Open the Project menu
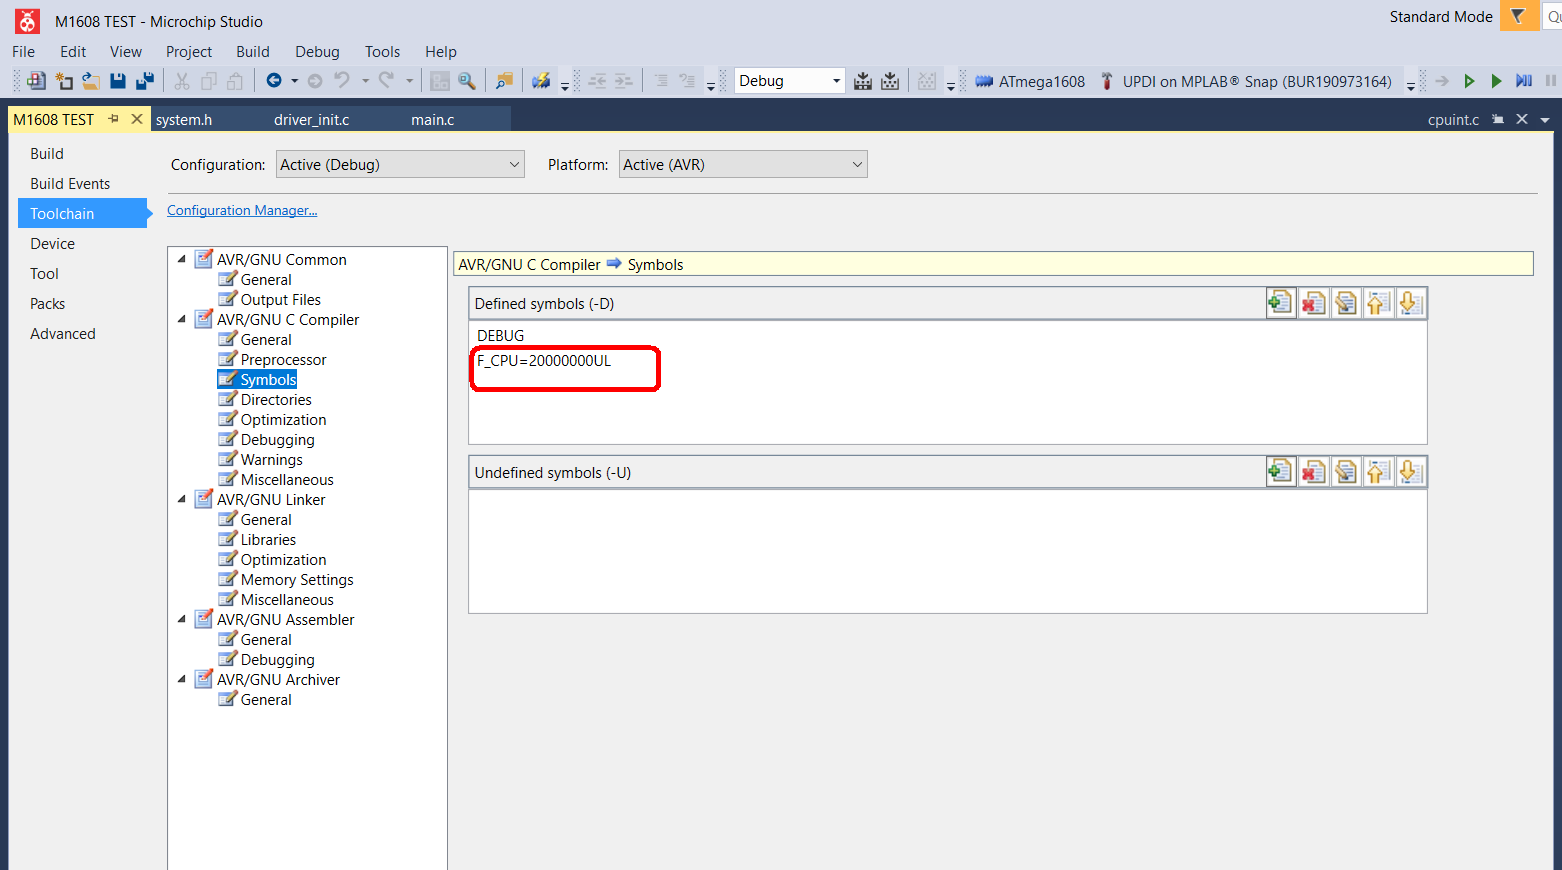The image size is (1562, 870). point(189,52)
